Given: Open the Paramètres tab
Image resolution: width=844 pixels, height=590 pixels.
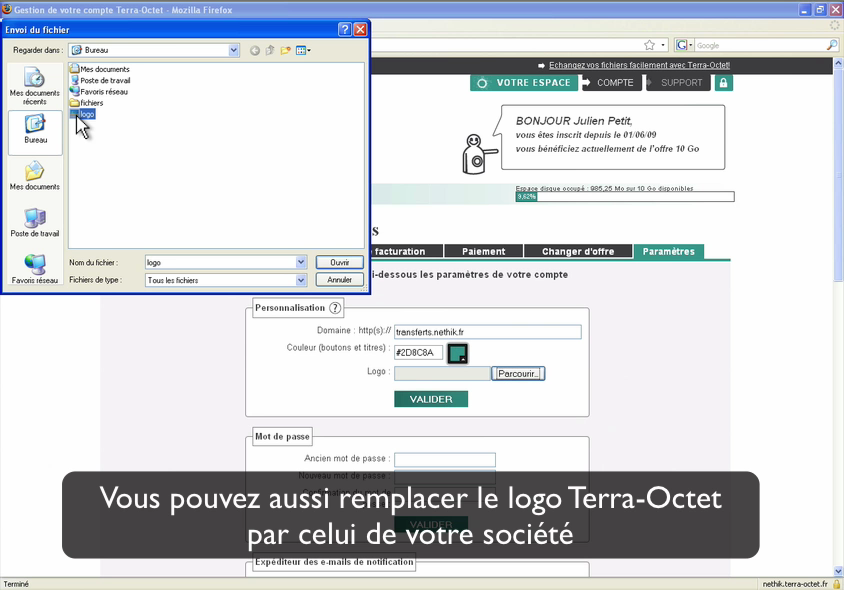Looking at the screenshot, I should pos(669,251).
